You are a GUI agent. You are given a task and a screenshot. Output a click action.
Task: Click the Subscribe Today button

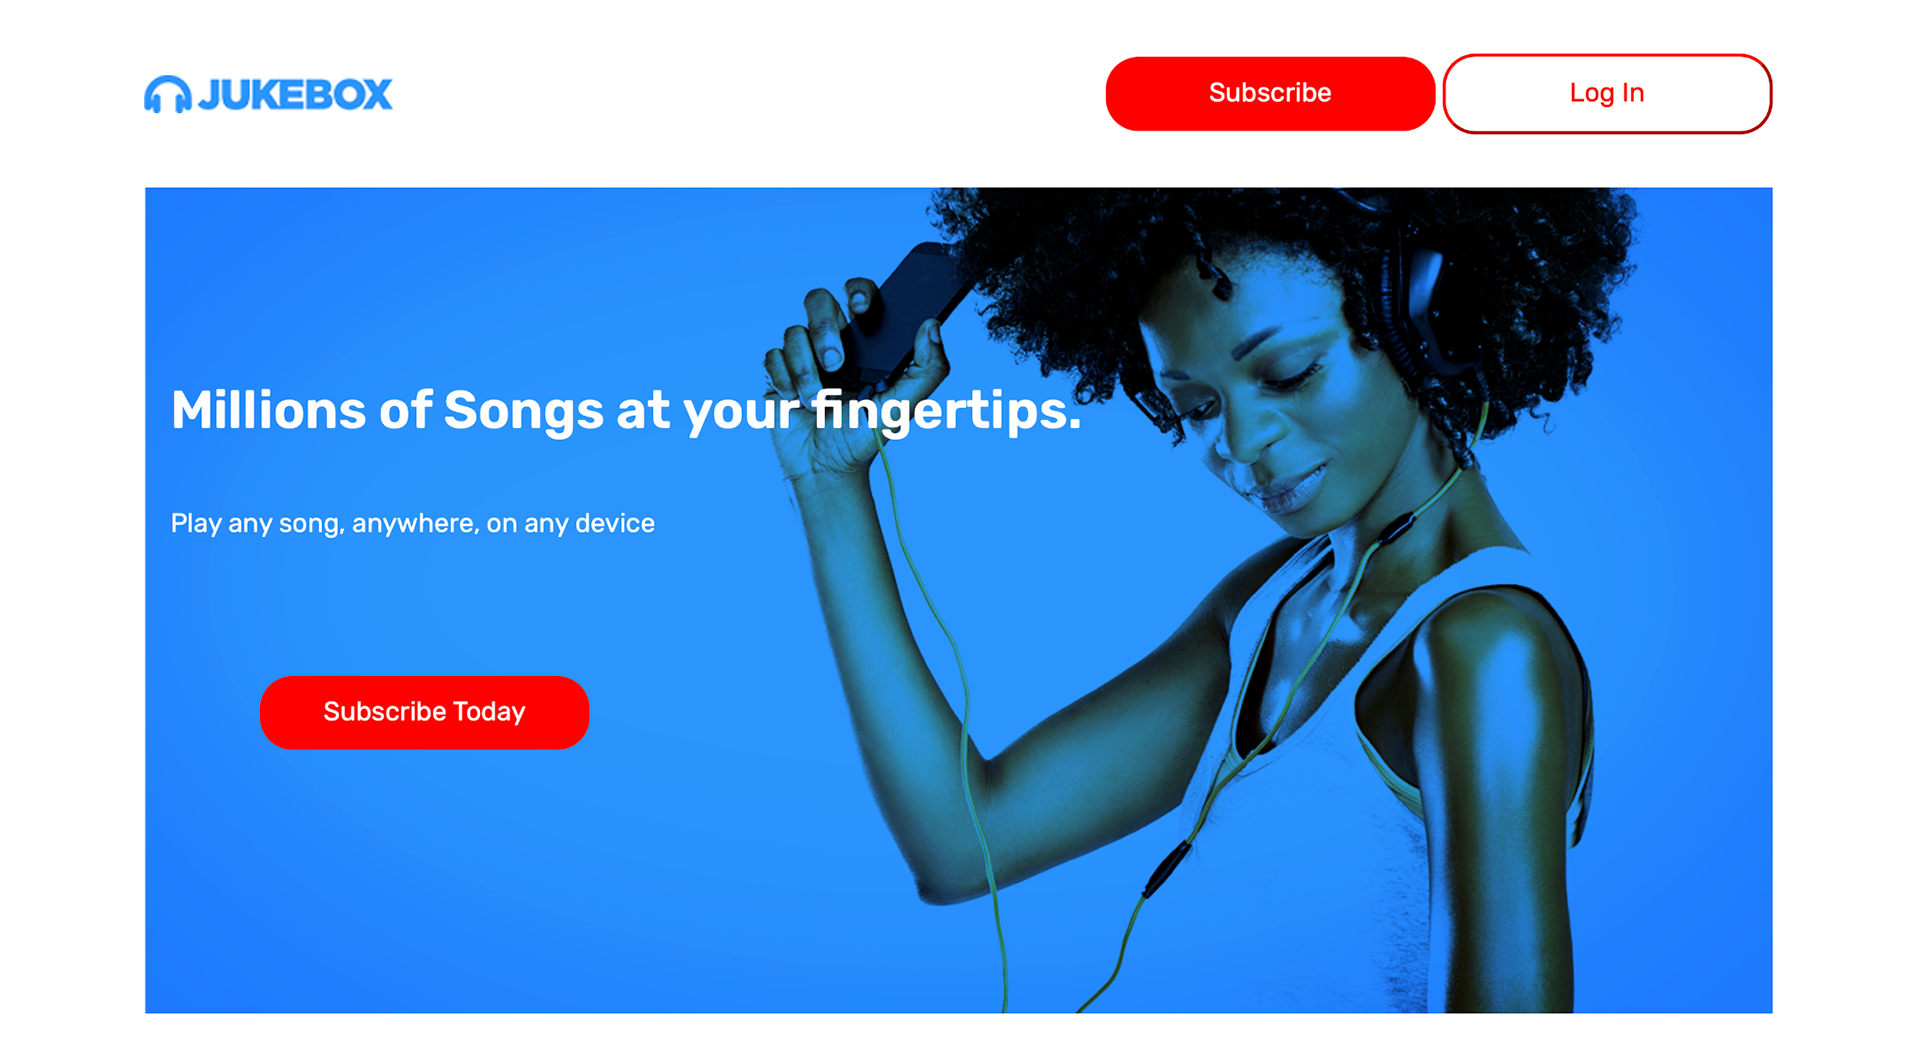(x=424, y=712)
